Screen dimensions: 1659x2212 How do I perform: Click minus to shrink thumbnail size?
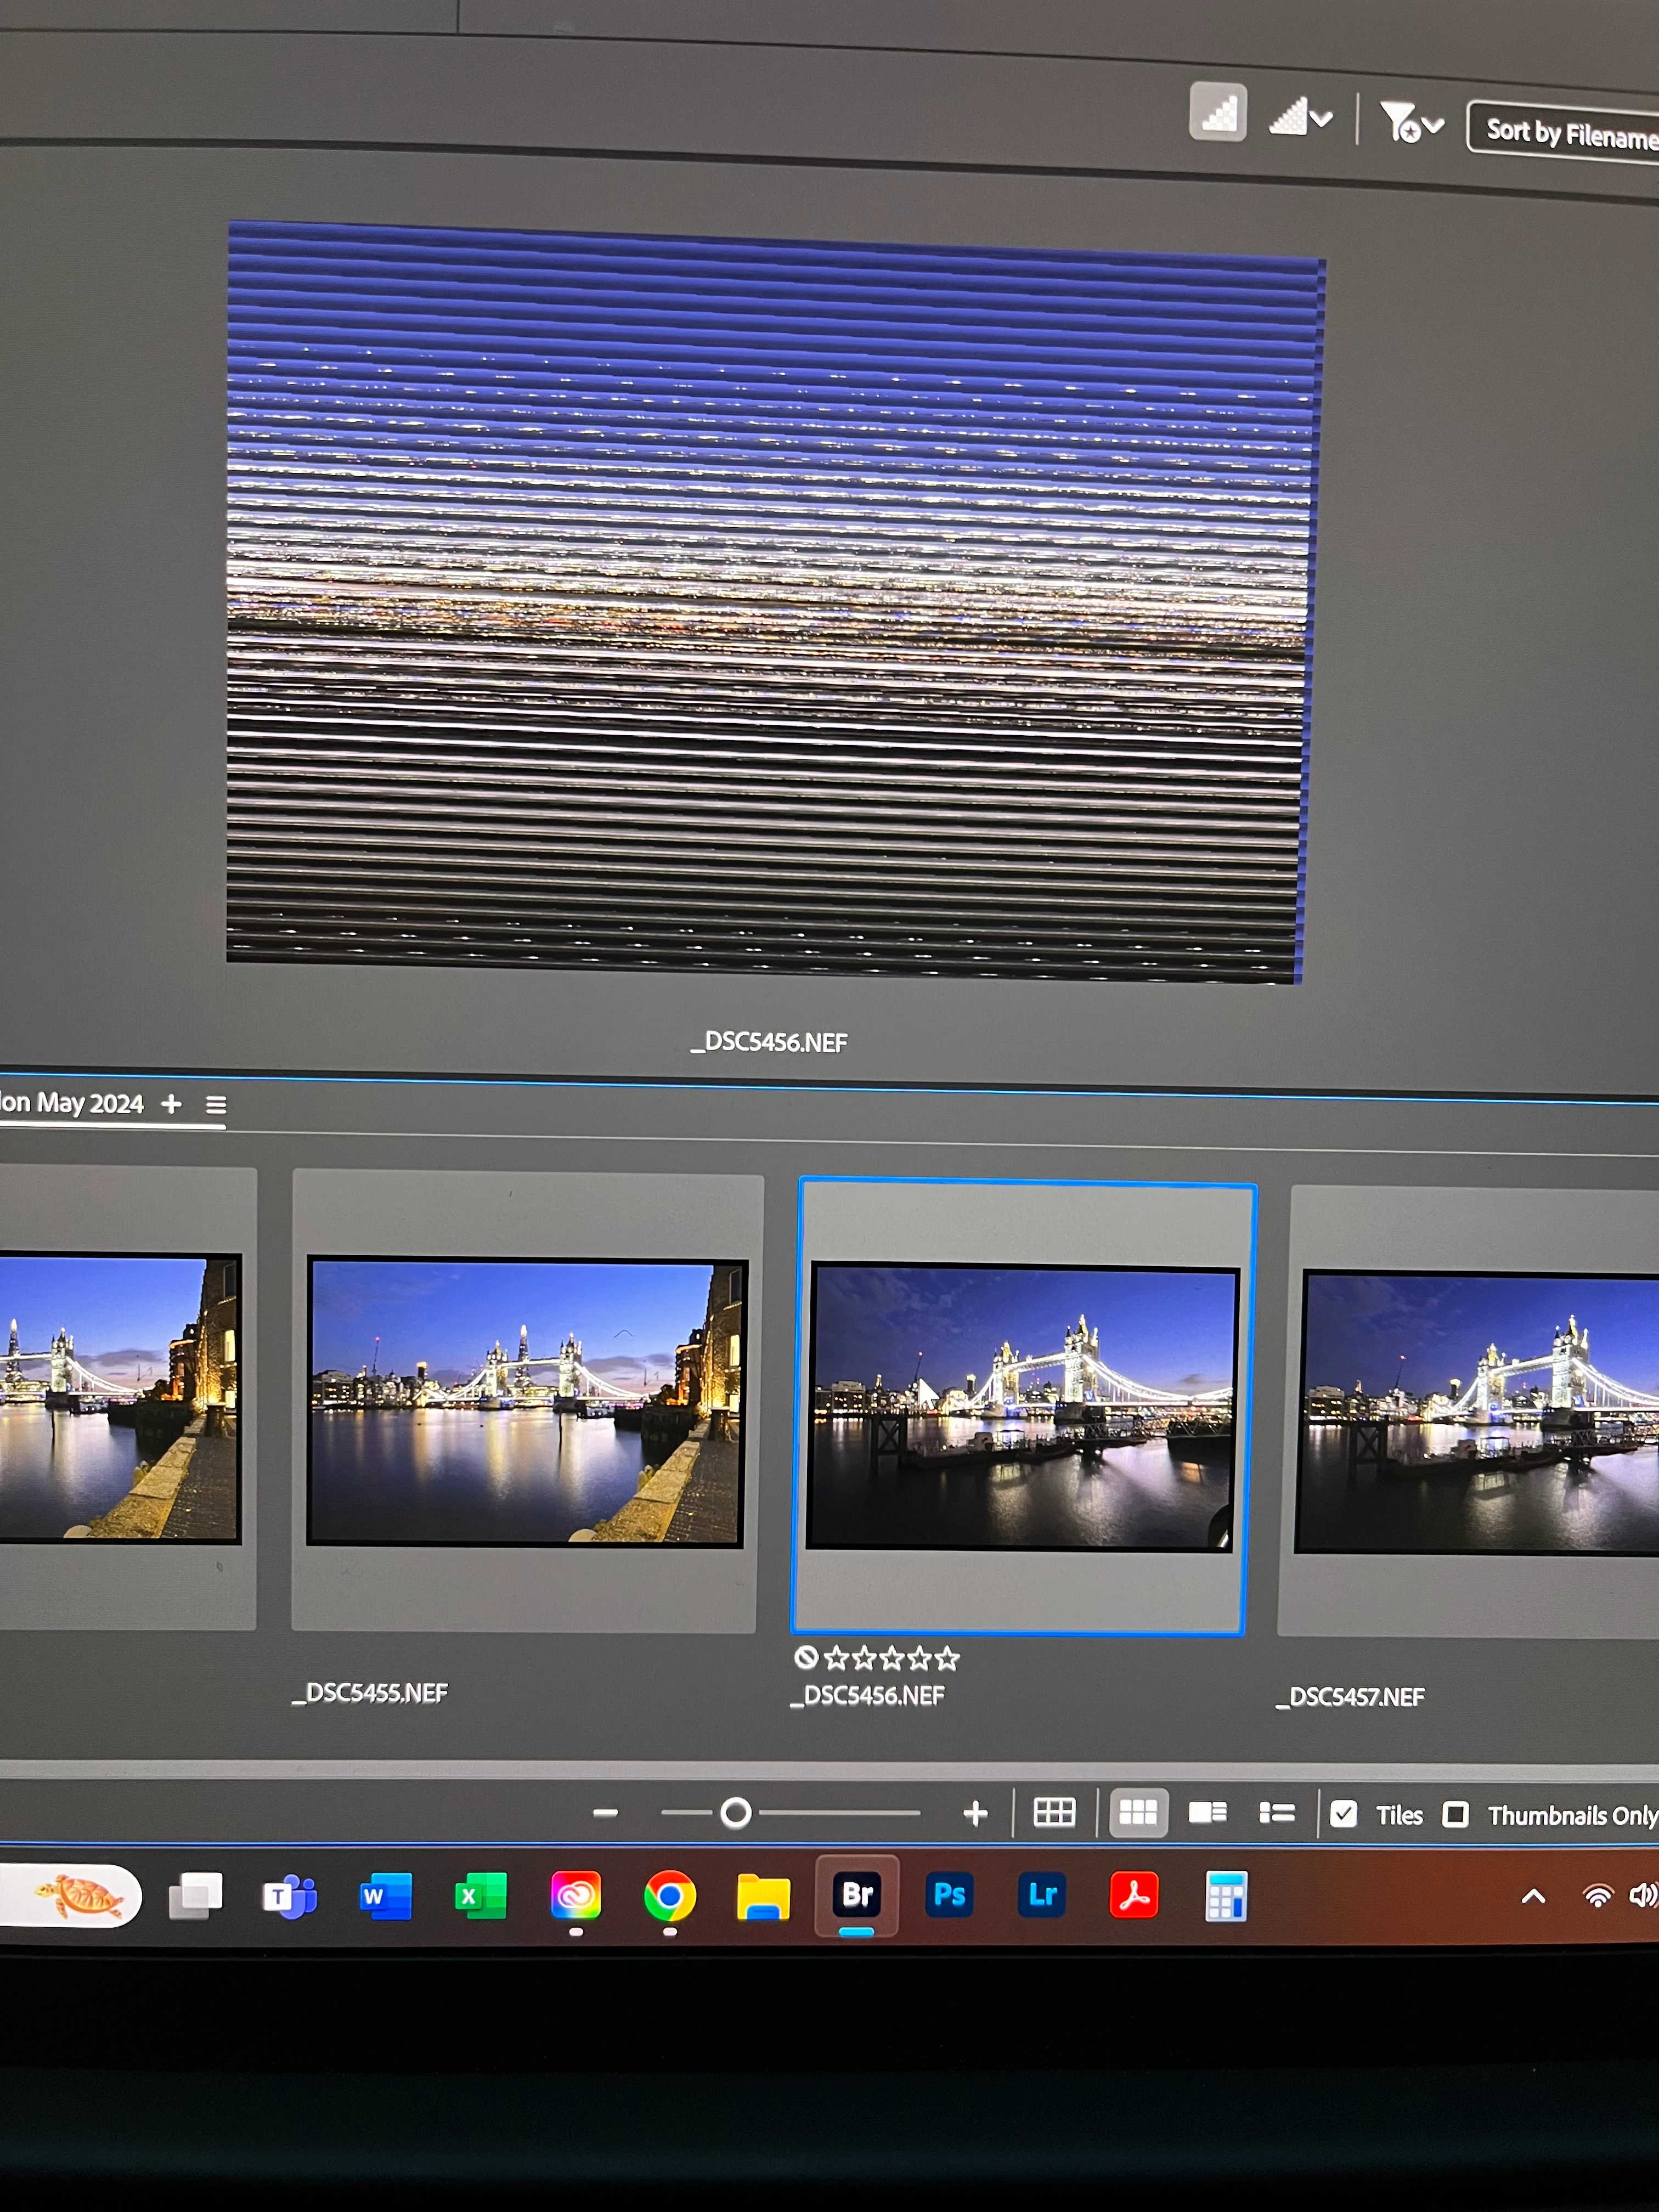tap(605, 1812)
